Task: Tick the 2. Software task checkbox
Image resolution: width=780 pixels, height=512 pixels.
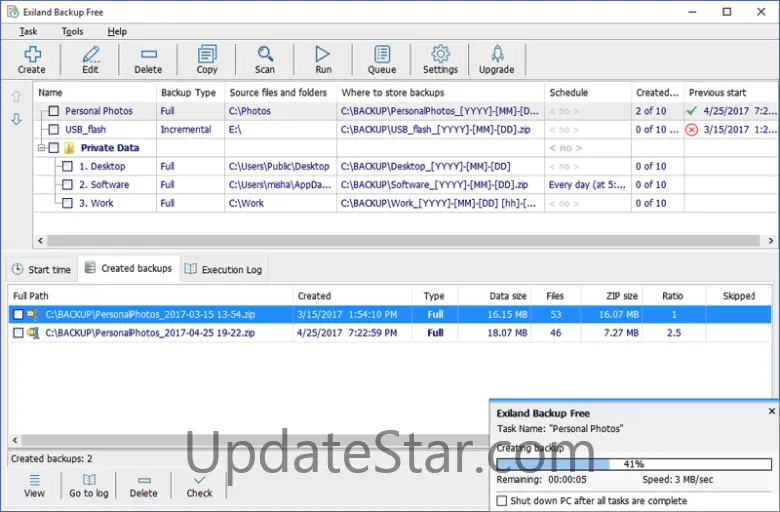Action: point(67,185)
